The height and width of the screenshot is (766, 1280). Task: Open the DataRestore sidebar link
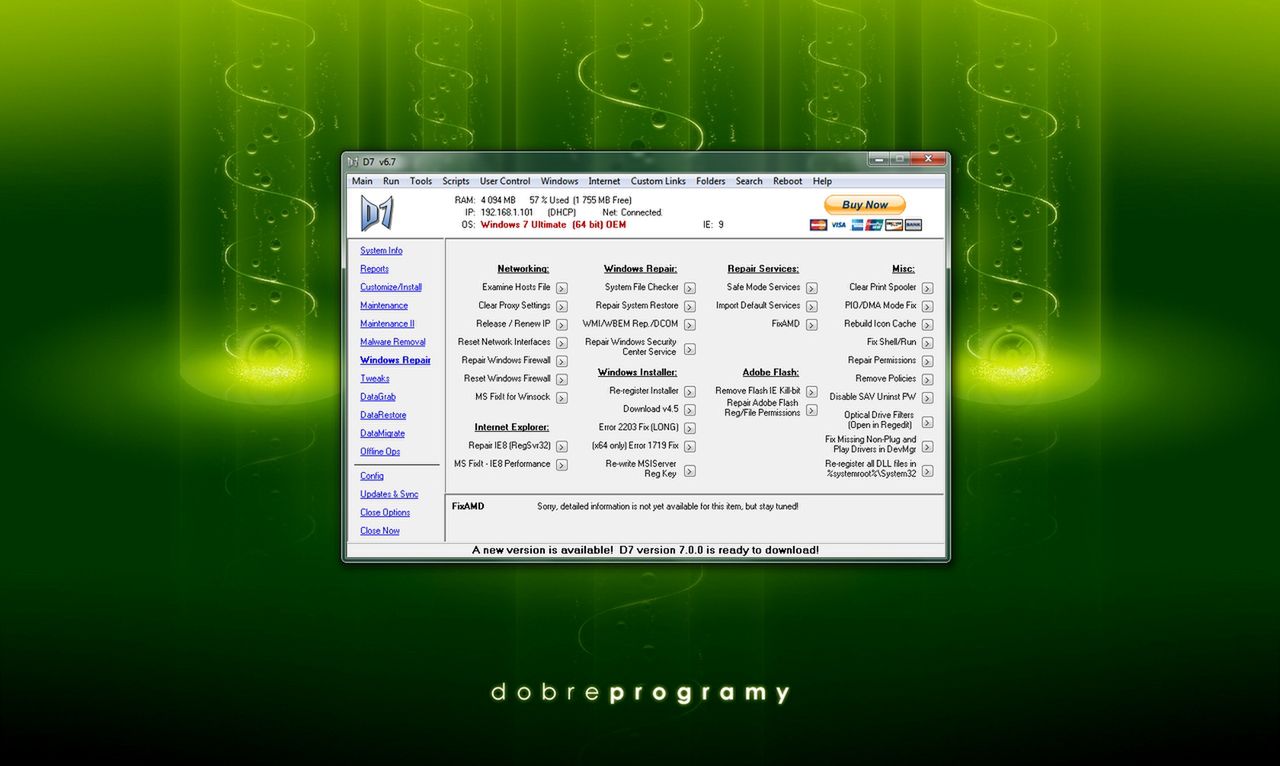coord(383,415)
